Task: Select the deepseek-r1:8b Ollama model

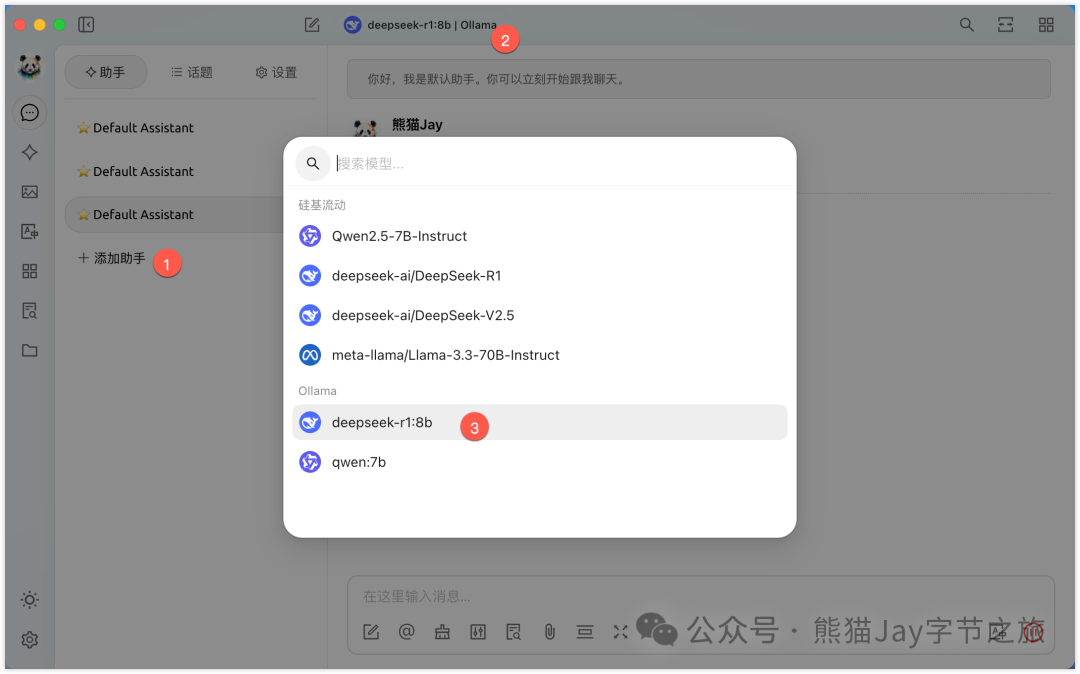Action: 539,422
